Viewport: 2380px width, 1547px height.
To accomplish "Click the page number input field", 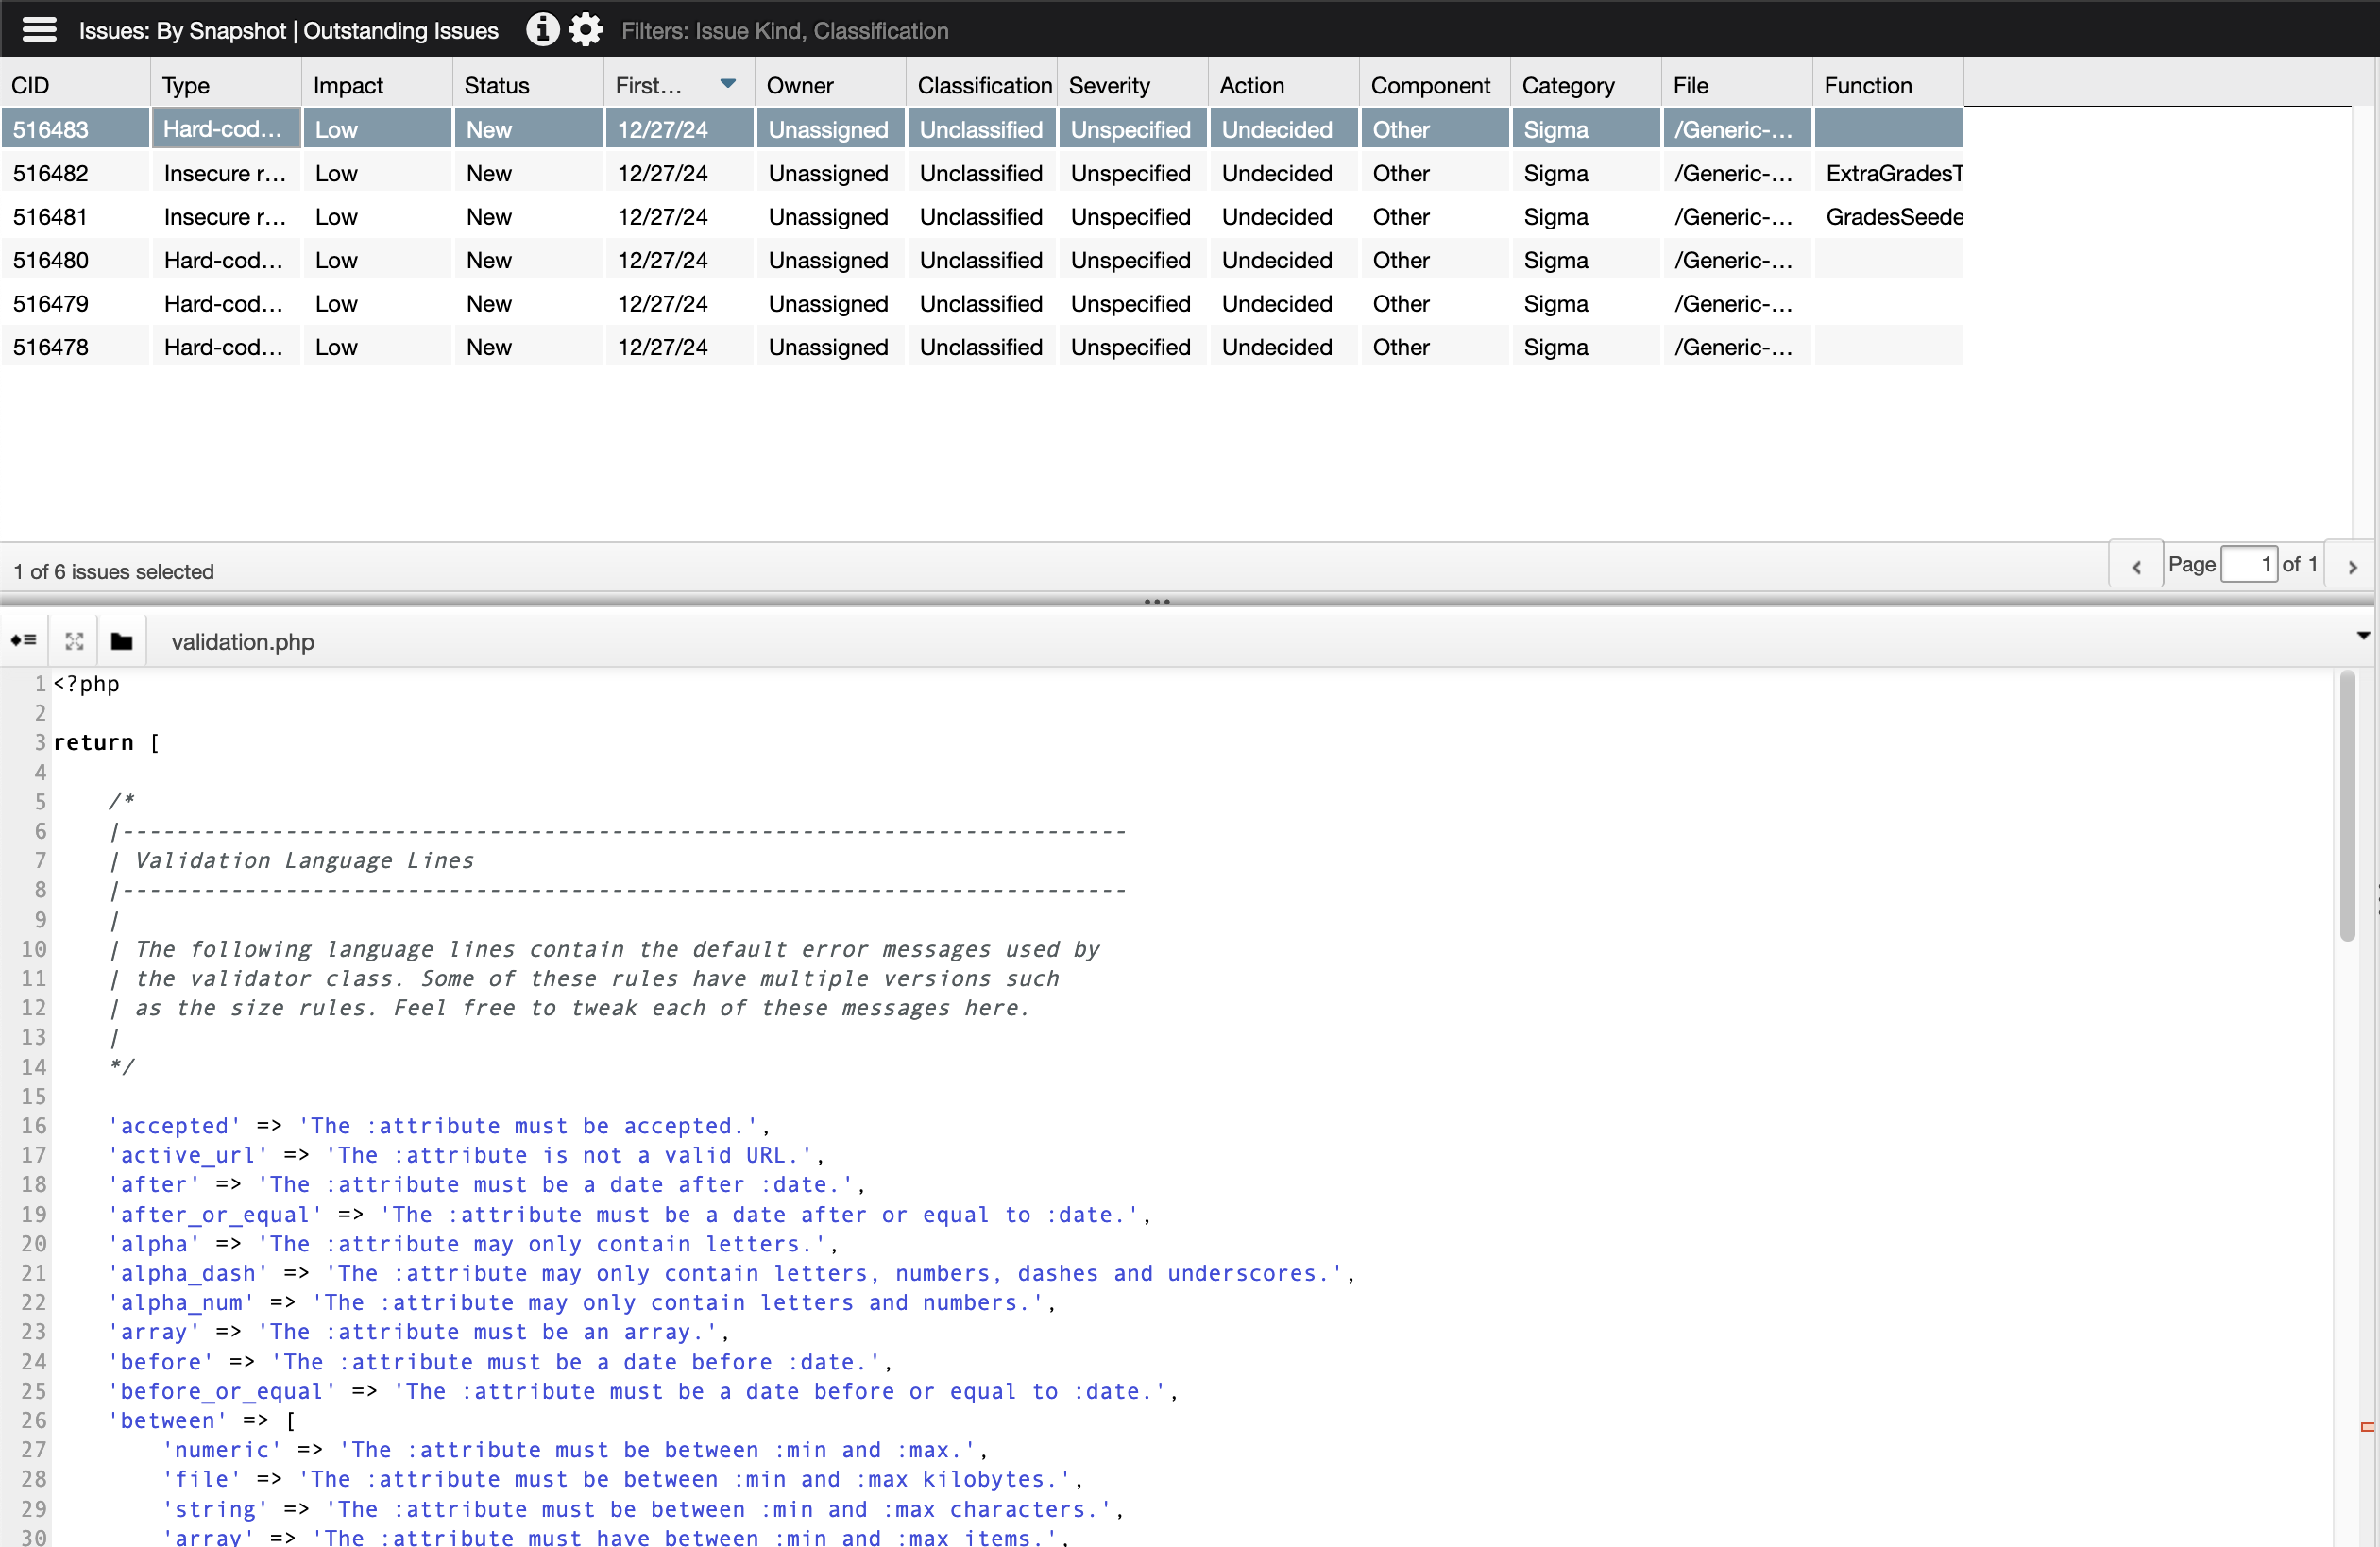I will point(2249,564).
